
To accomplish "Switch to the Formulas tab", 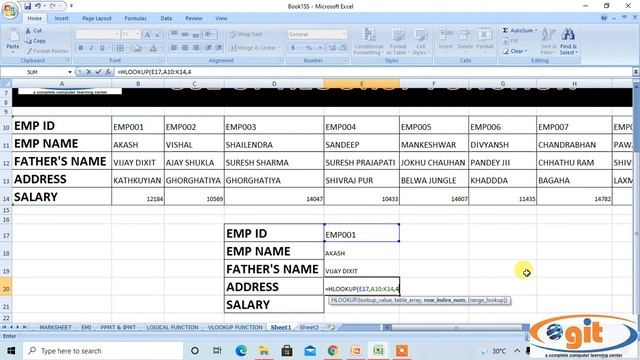I will tap(136, 18).
